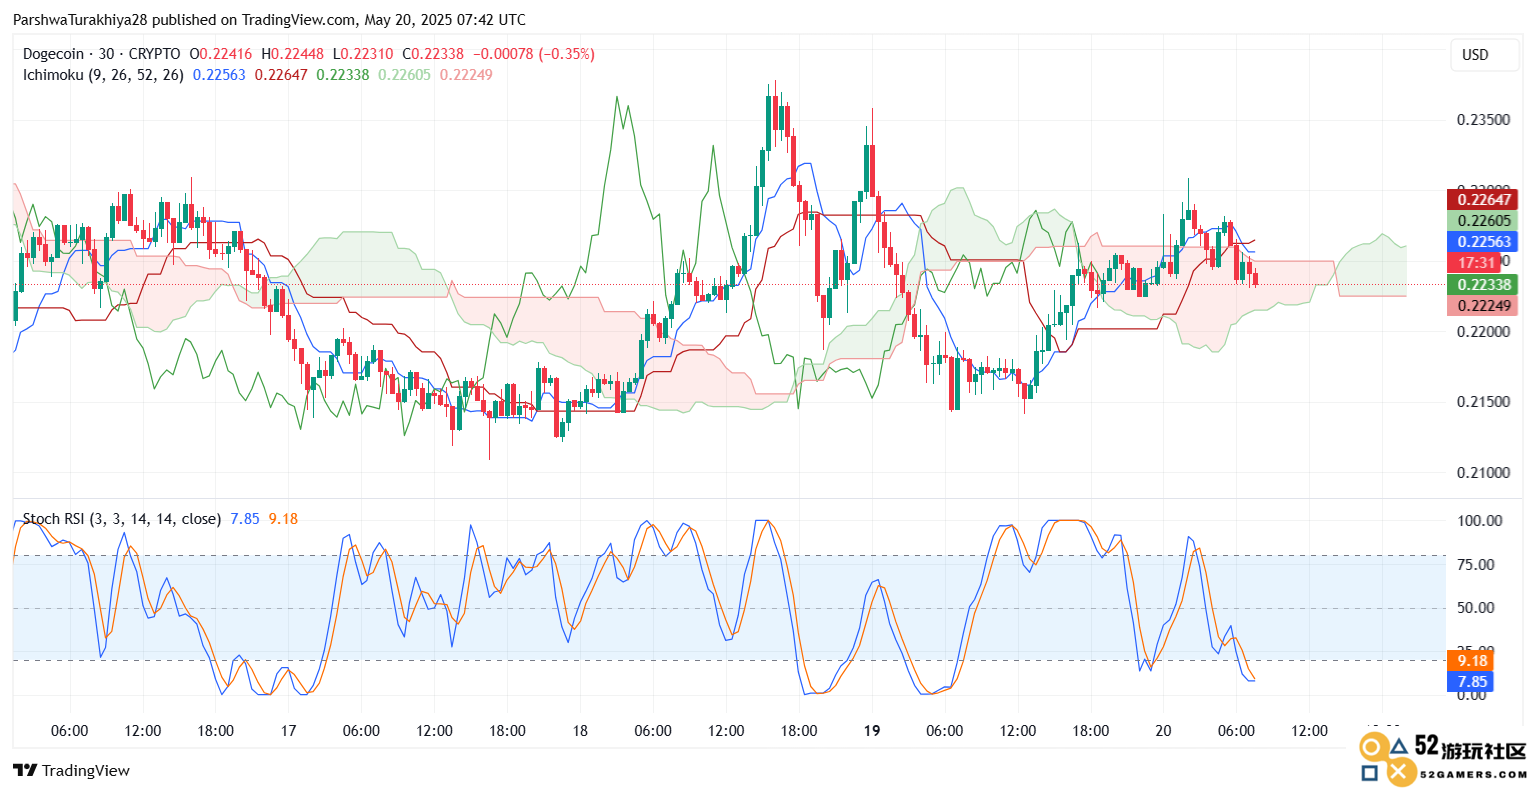The width and height of the screenshot is (1536, 792).
Task: Click the close value C0.22338 in header
Action: pos(433,54)
